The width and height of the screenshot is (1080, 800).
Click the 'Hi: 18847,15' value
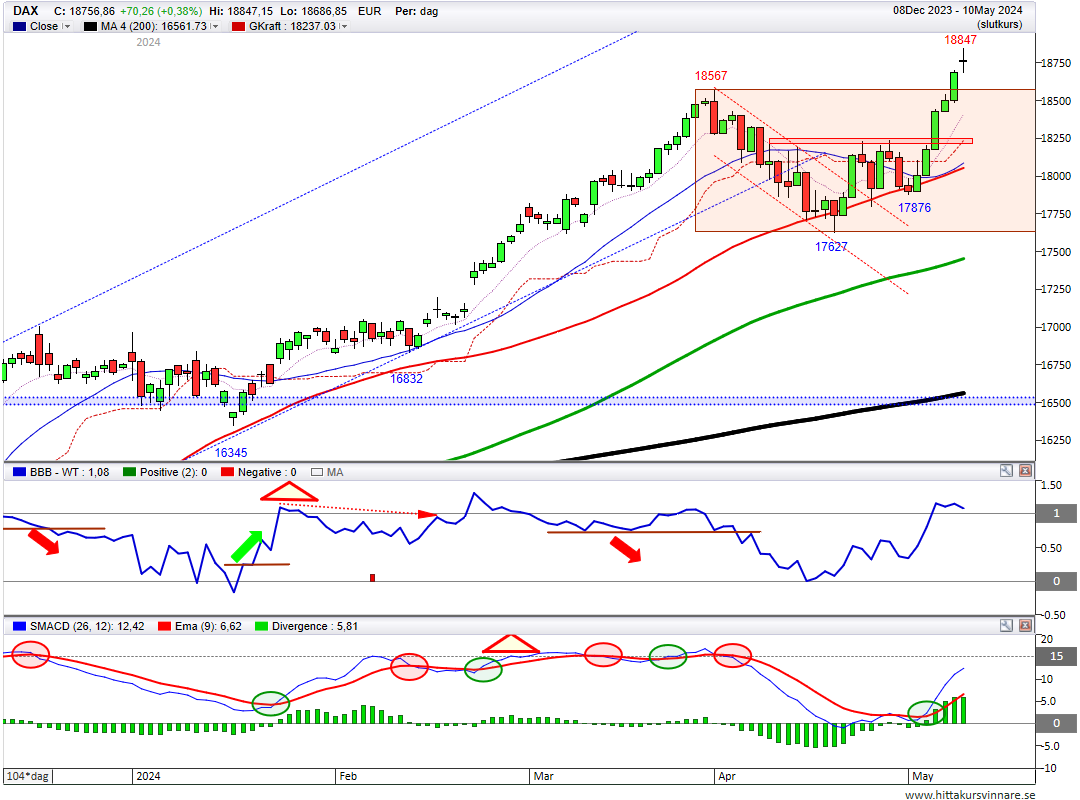(x=241, y=11)
